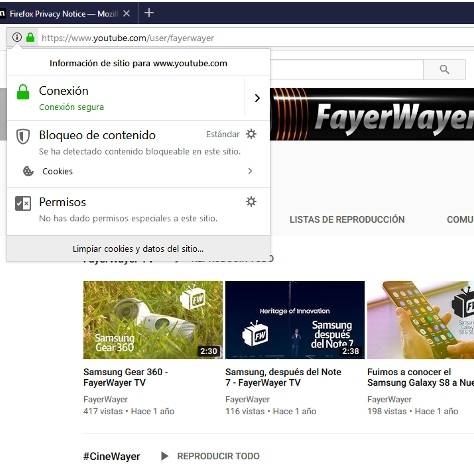Click inside the YouTube search field
Image resolution: width=474 pixels, height=474 pixels.
coord(347,69)
